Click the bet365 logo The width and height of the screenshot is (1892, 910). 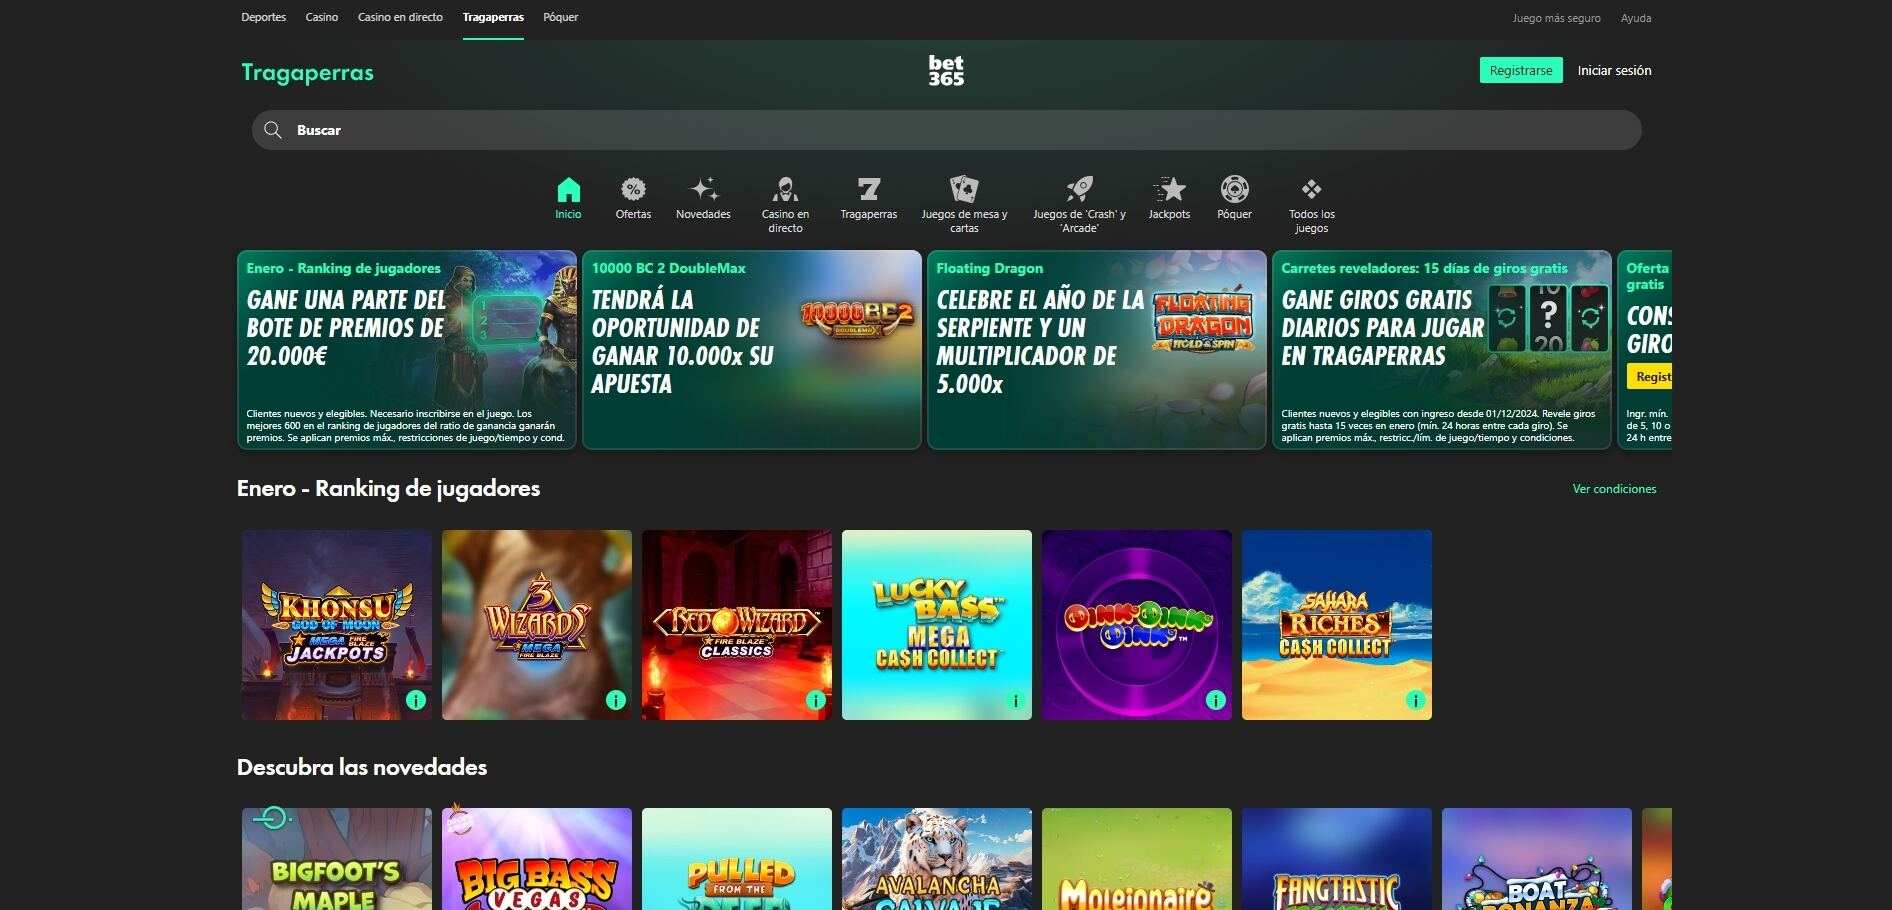point(946,70)
